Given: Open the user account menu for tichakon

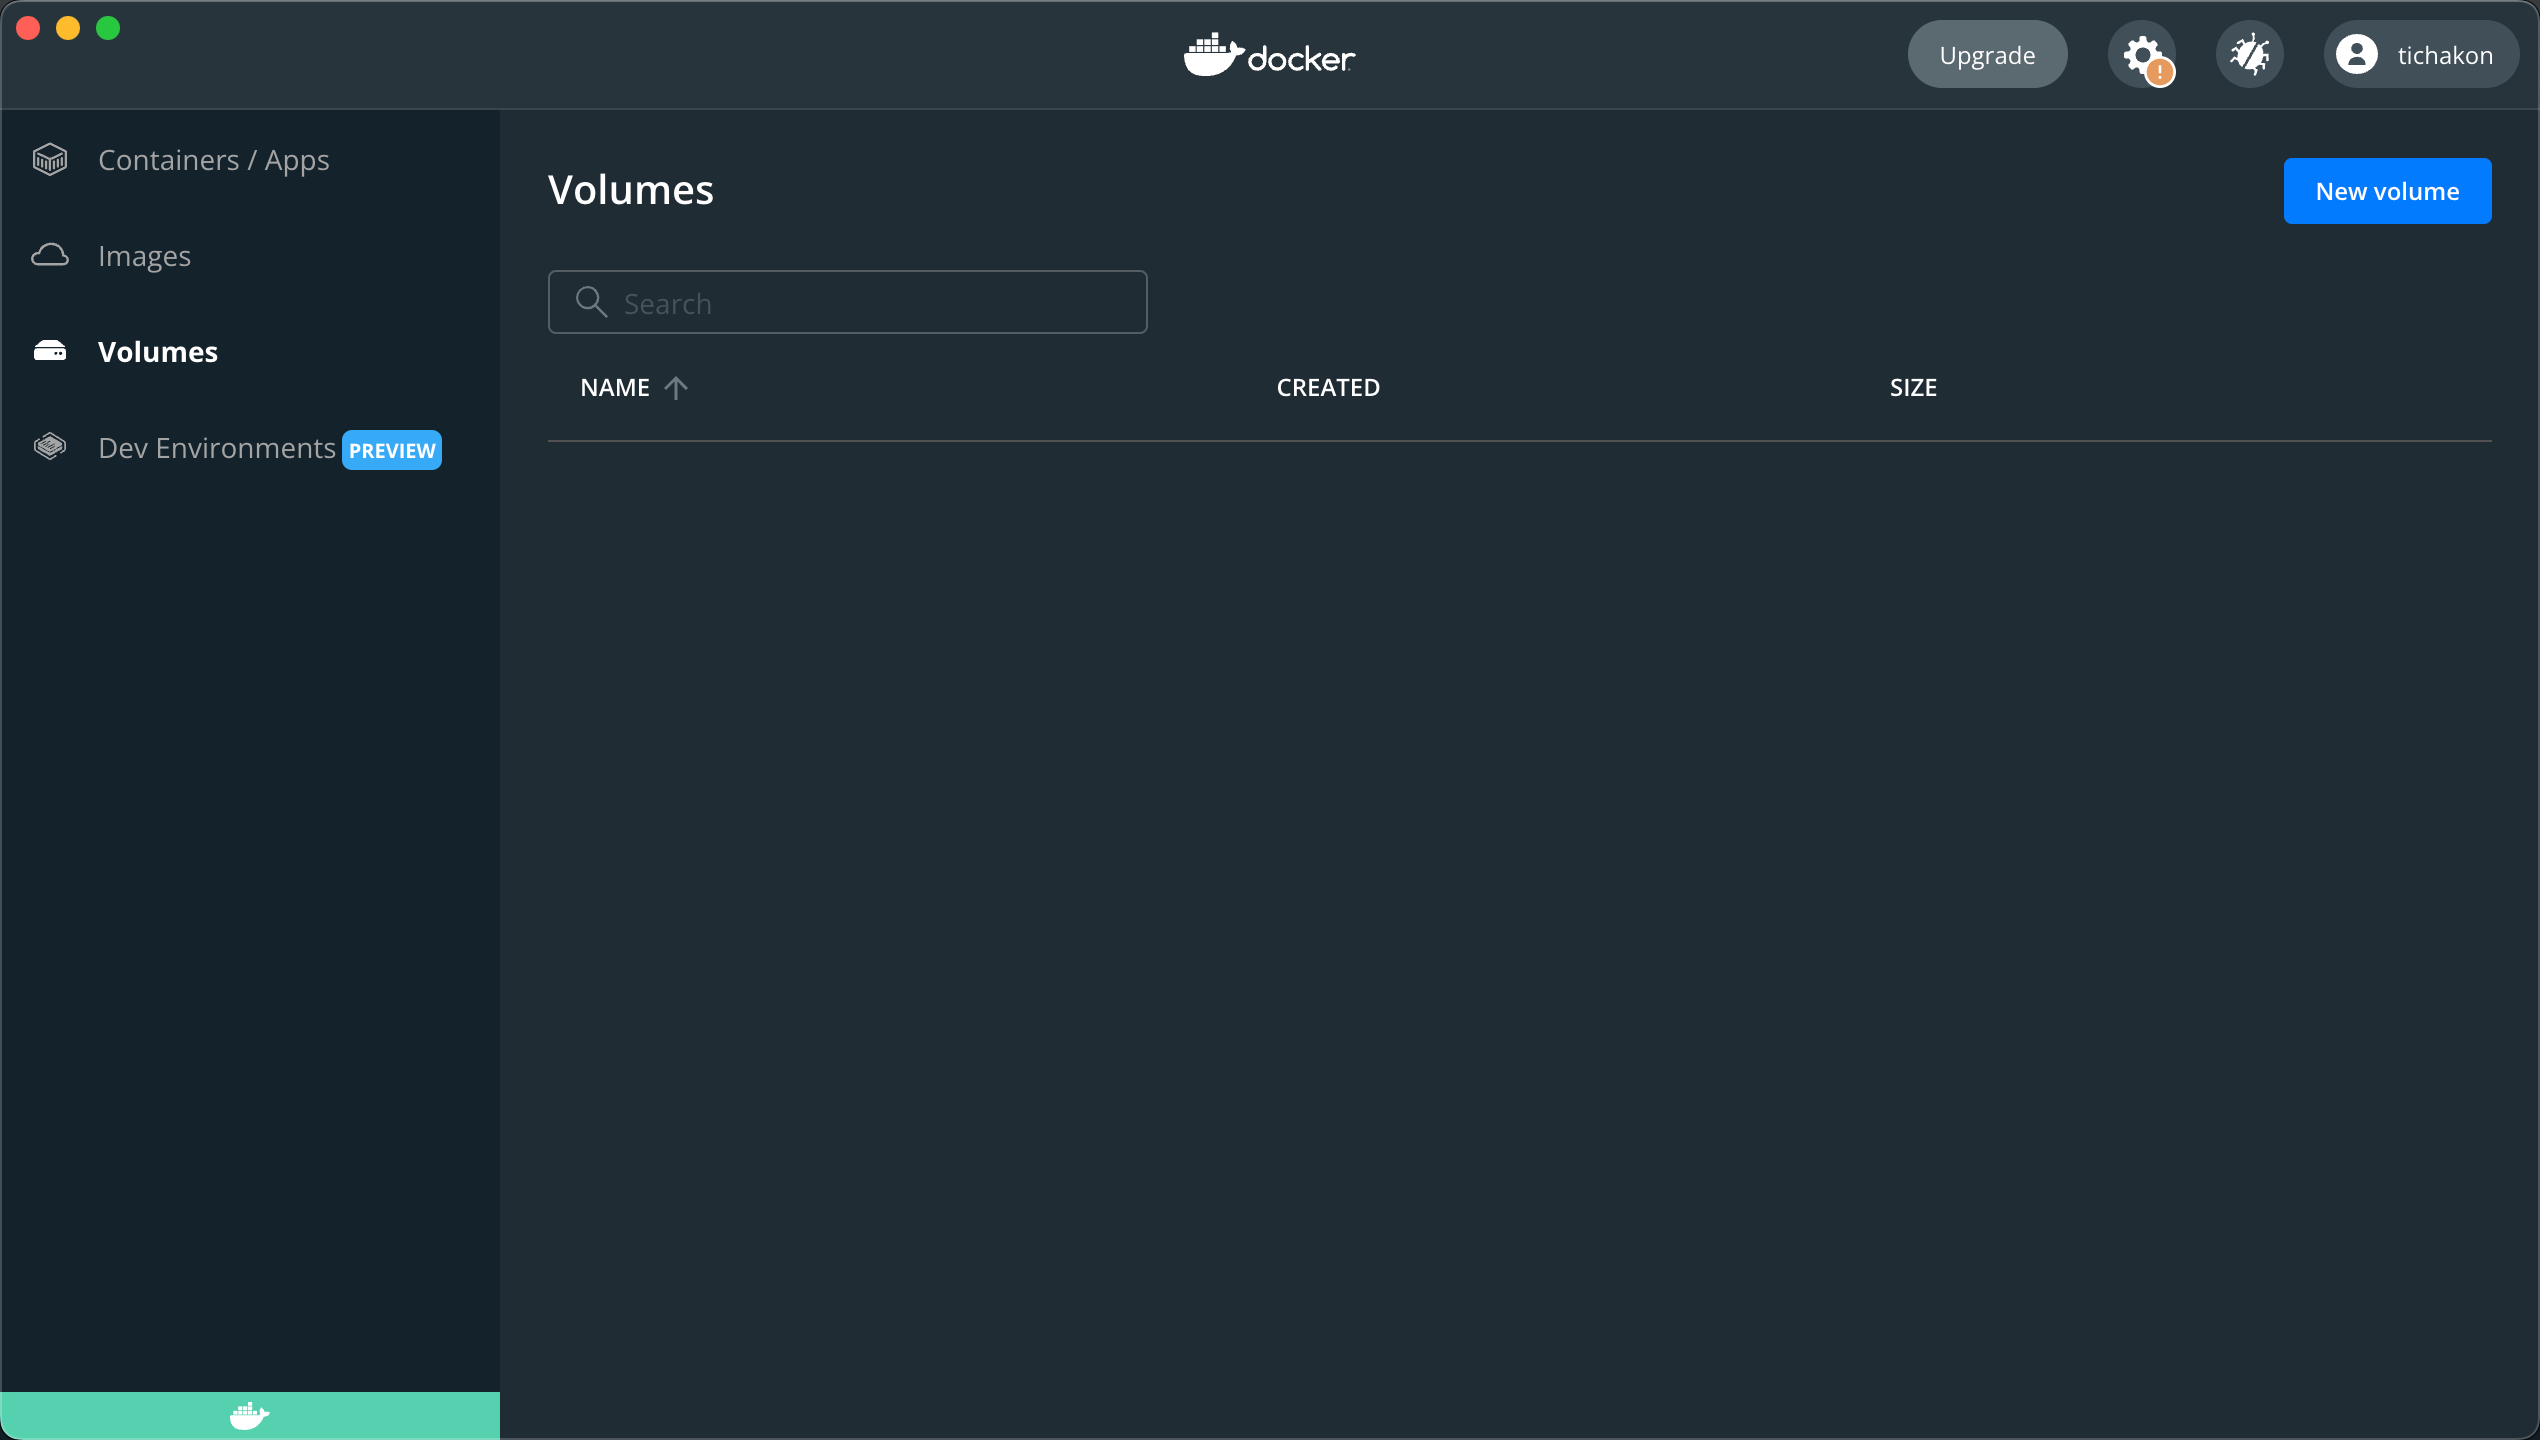Looking at the screenshot, I should point(2420,54).
